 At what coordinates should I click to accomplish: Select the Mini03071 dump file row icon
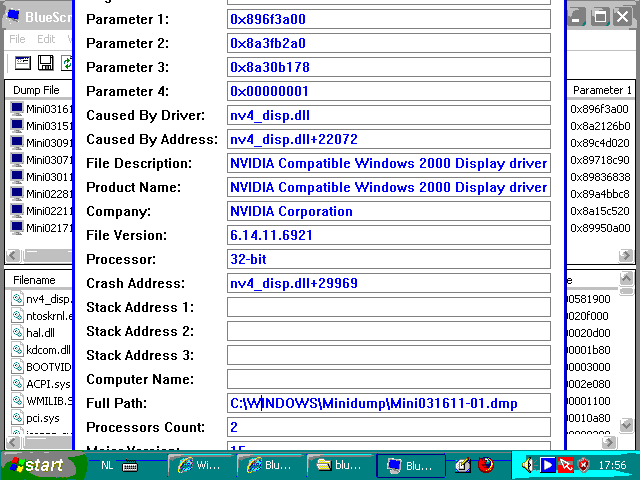[x=17, y=160]
